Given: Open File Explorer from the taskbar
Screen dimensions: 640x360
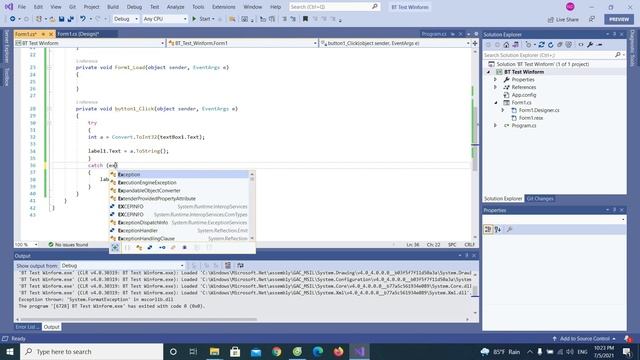Looking at the screenshot, I should 215,351.
